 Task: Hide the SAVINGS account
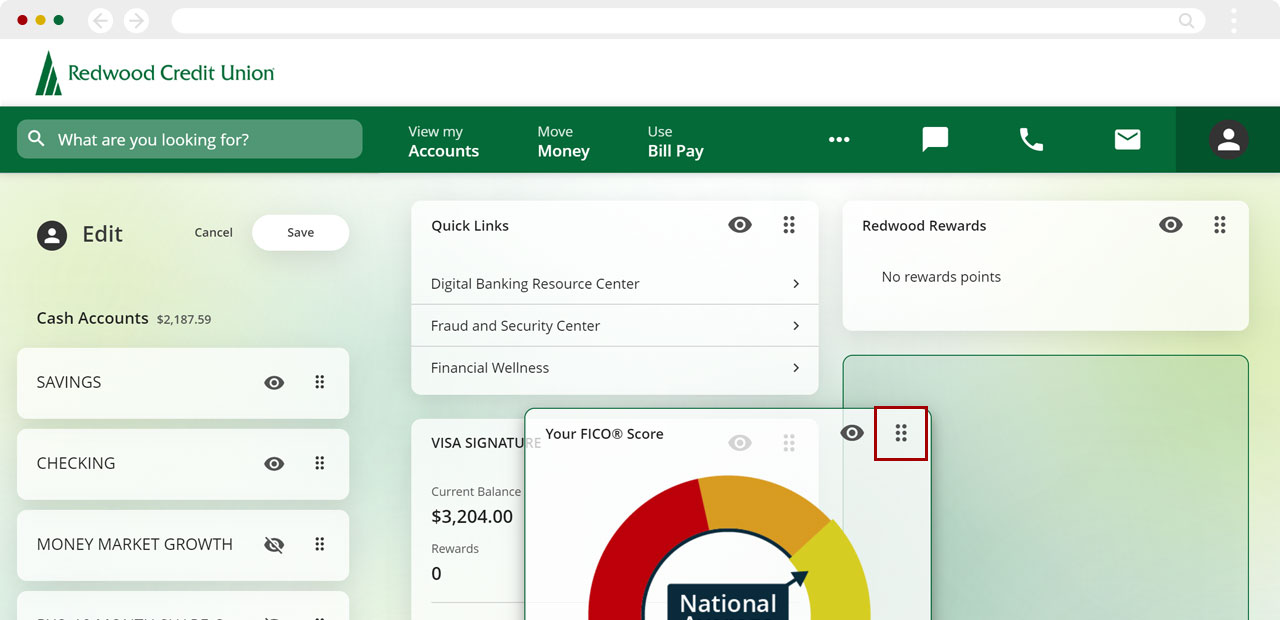pyautogui.click(x=274, y=382)
